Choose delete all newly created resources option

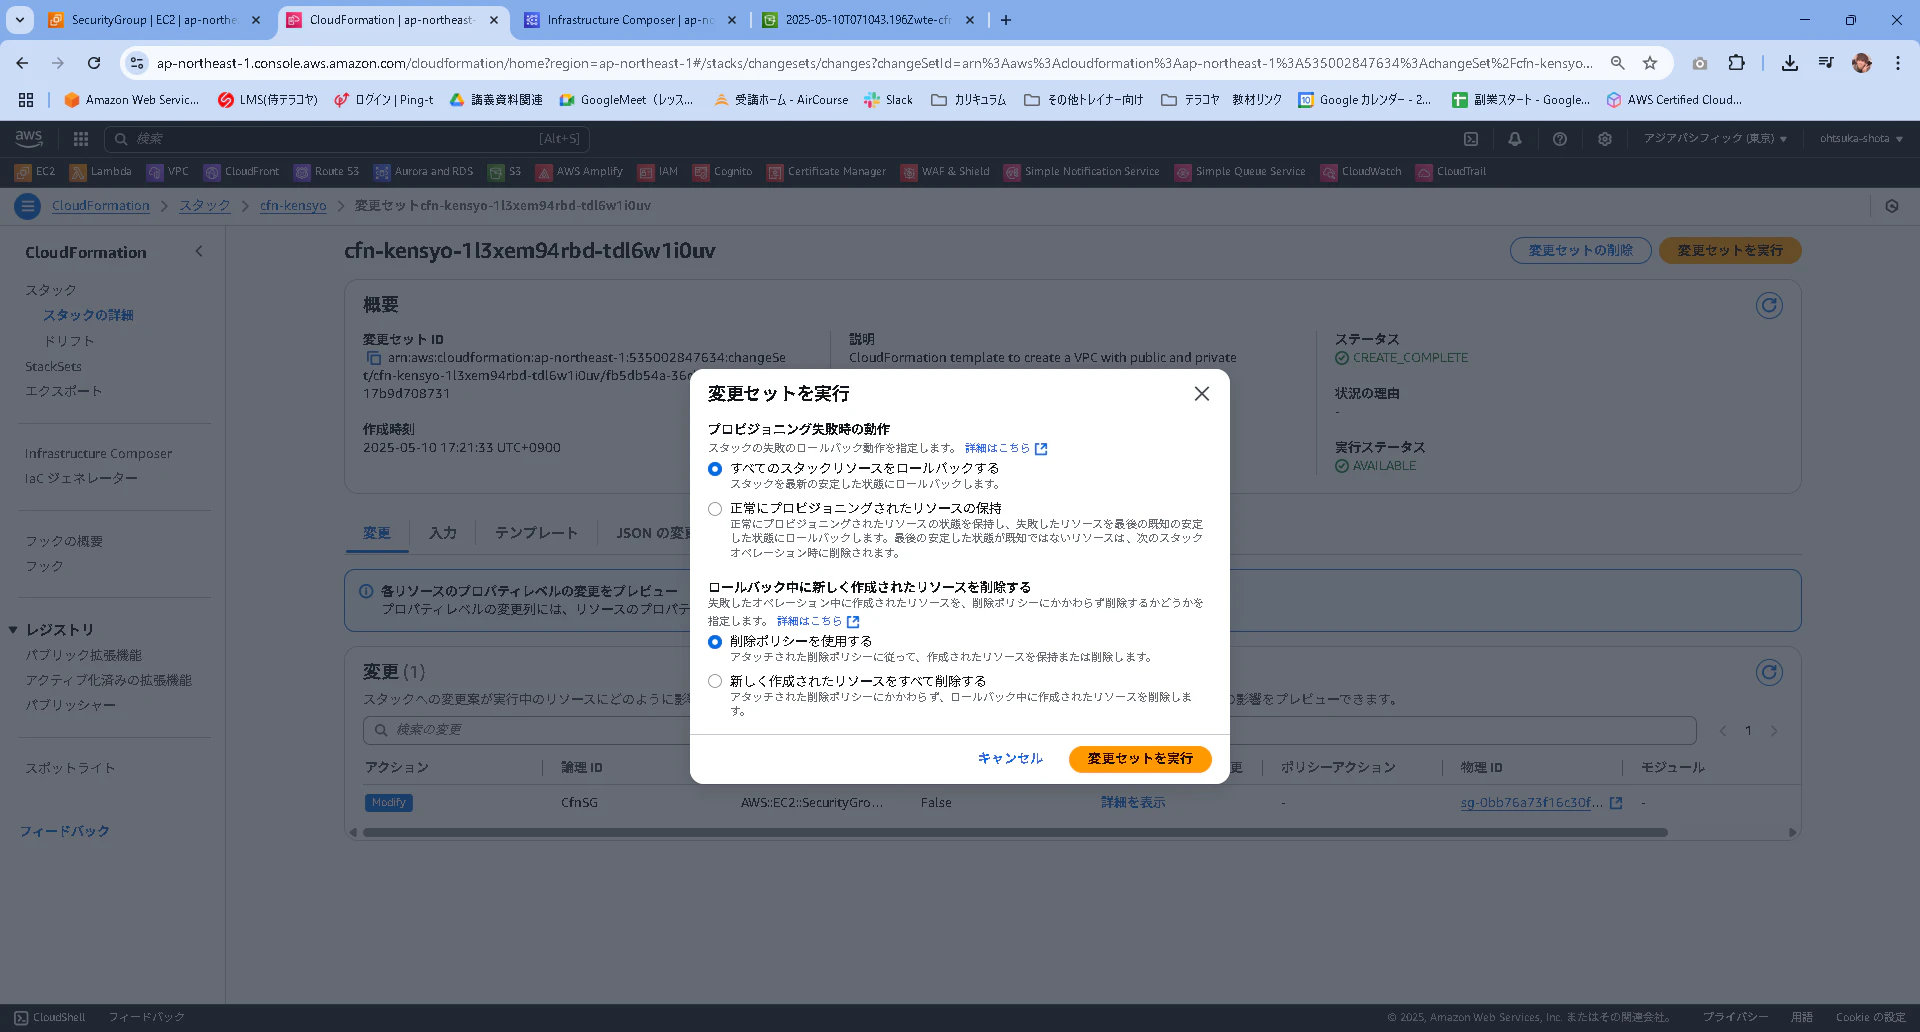(x=715, y=682)
